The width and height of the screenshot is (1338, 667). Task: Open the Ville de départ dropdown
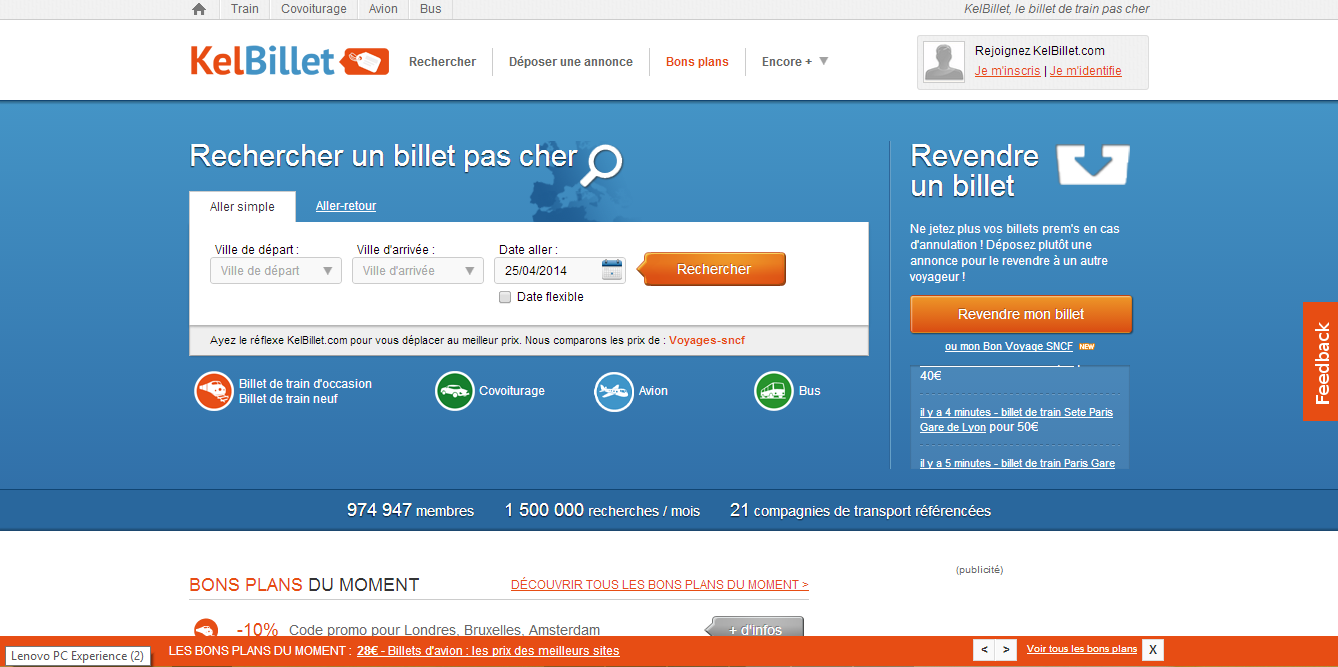[x=276, y=271]
